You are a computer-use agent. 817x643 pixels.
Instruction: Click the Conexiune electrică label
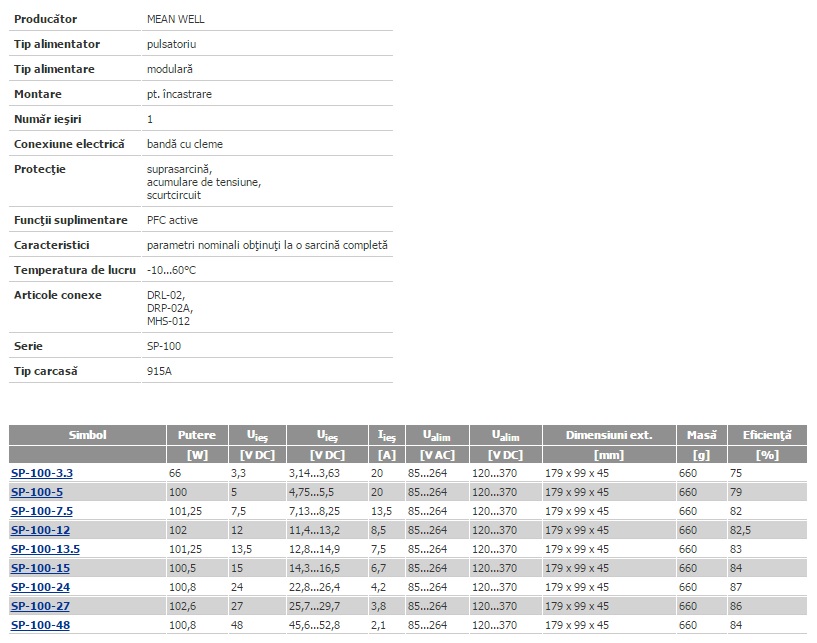tap(69, 144)
